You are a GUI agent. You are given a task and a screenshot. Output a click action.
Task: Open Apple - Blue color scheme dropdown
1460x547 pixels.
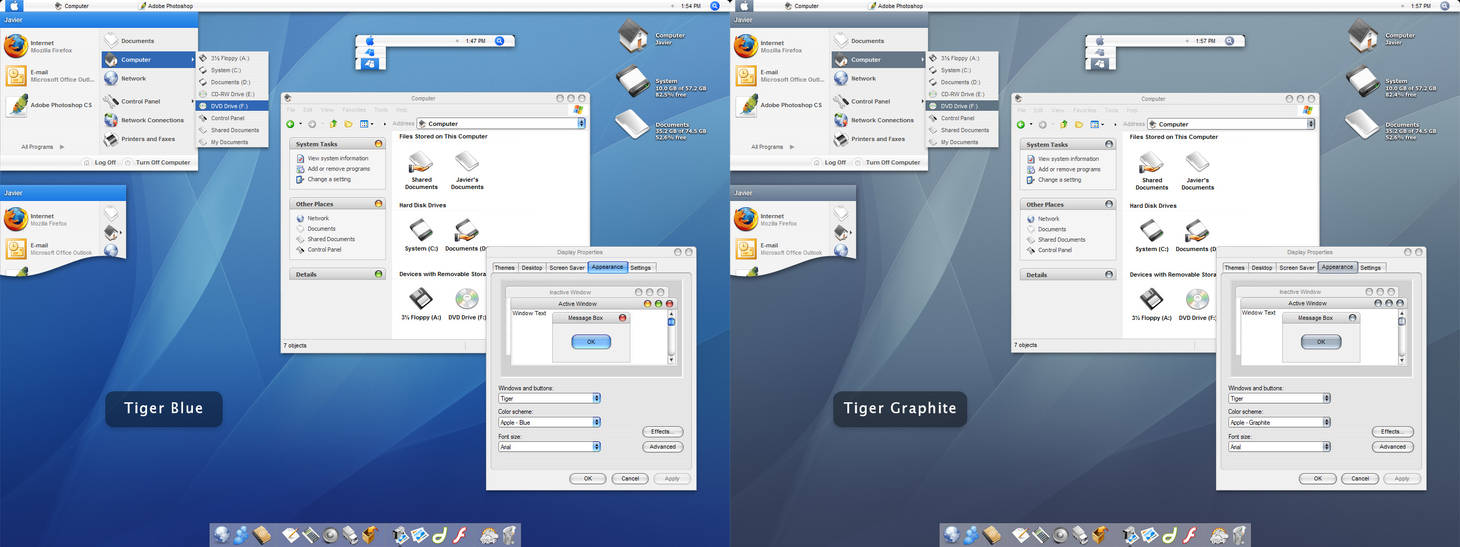597,422
